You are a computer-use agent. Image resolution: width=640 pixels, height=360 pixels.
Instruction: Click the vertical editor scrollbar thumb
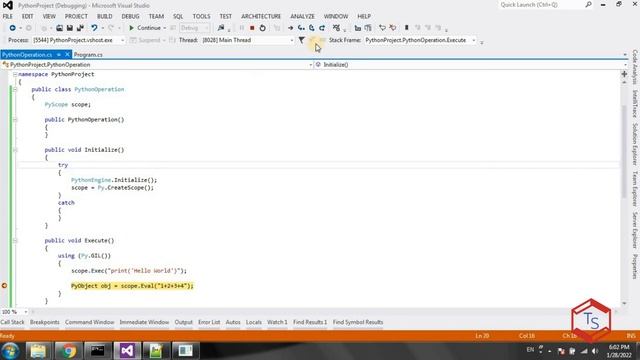point(624,151)
